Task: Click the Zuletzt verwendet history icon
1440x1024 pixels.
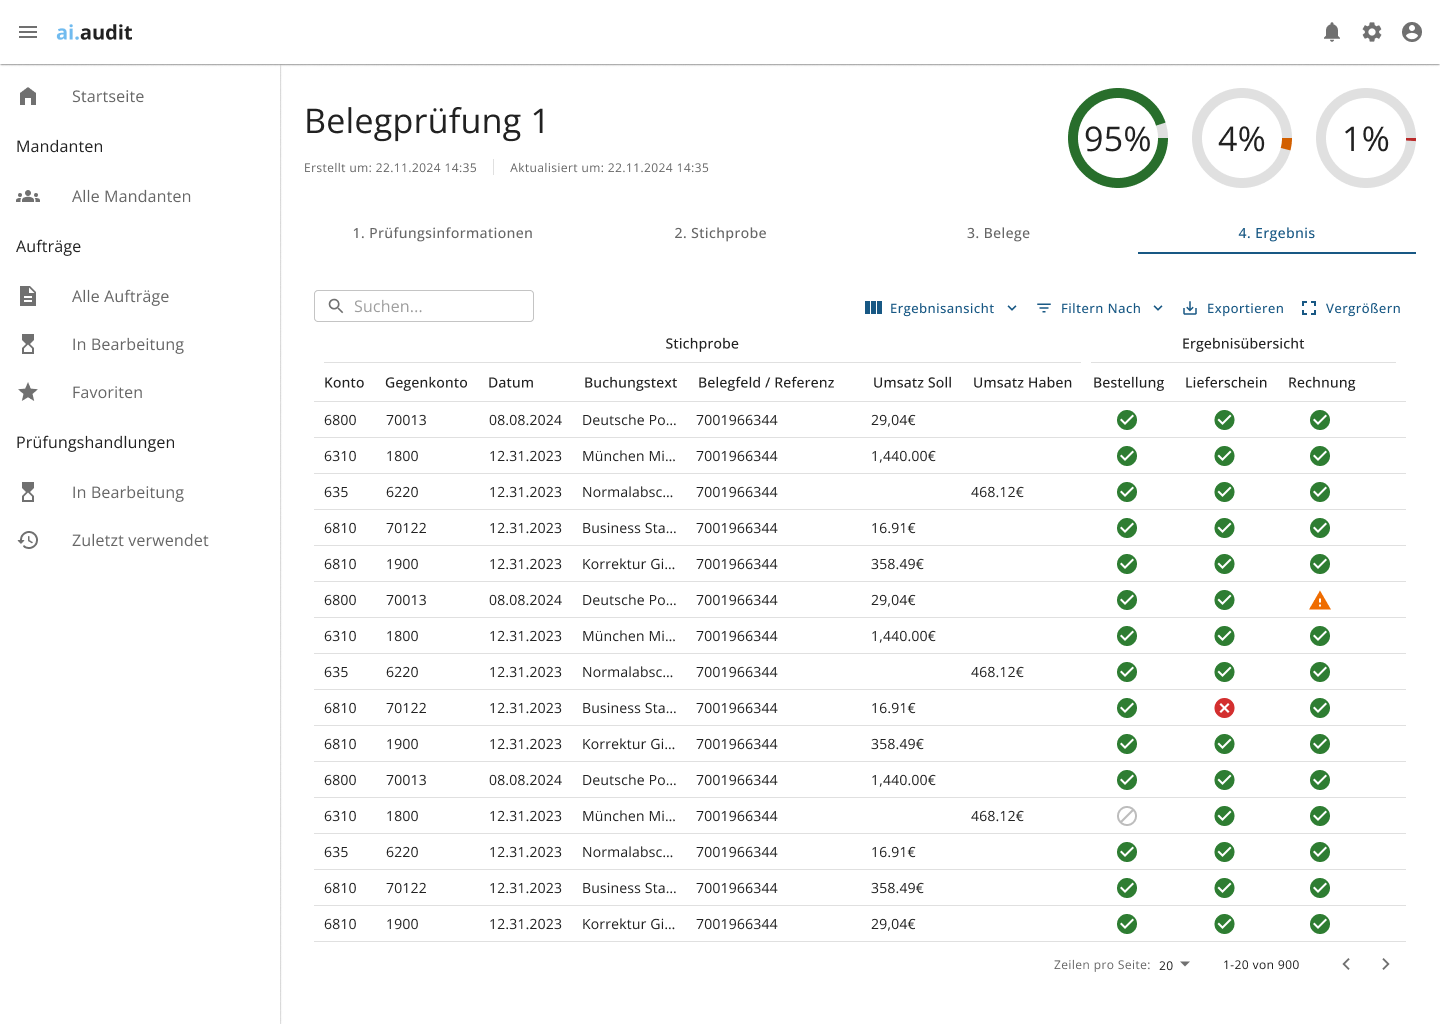Action: pyautogui.click(x=28, y=540)
